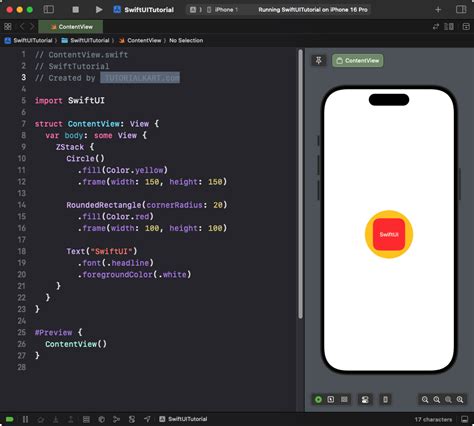Image resolution: width=474 pixels, height=426 pixels.
Task: Click the Text("SwiftUI") code line
Action: coord(102,251)
